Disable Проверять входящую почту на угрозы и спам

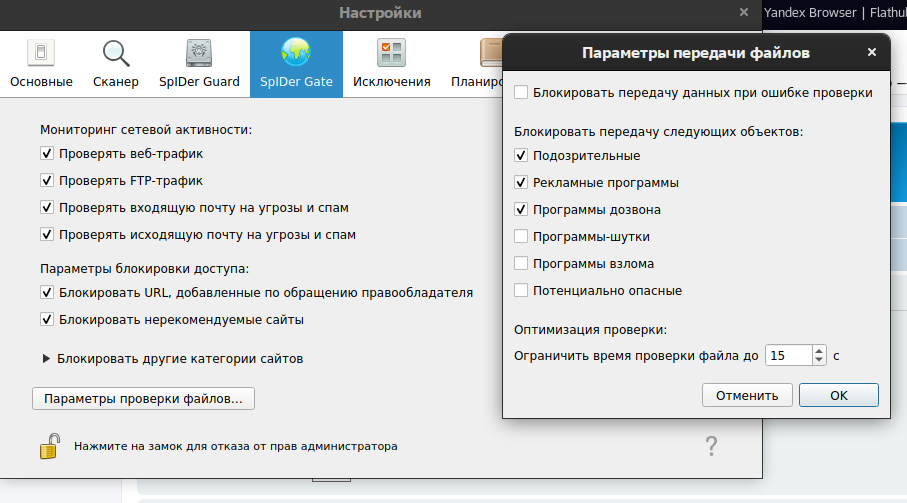pos(47,208)
